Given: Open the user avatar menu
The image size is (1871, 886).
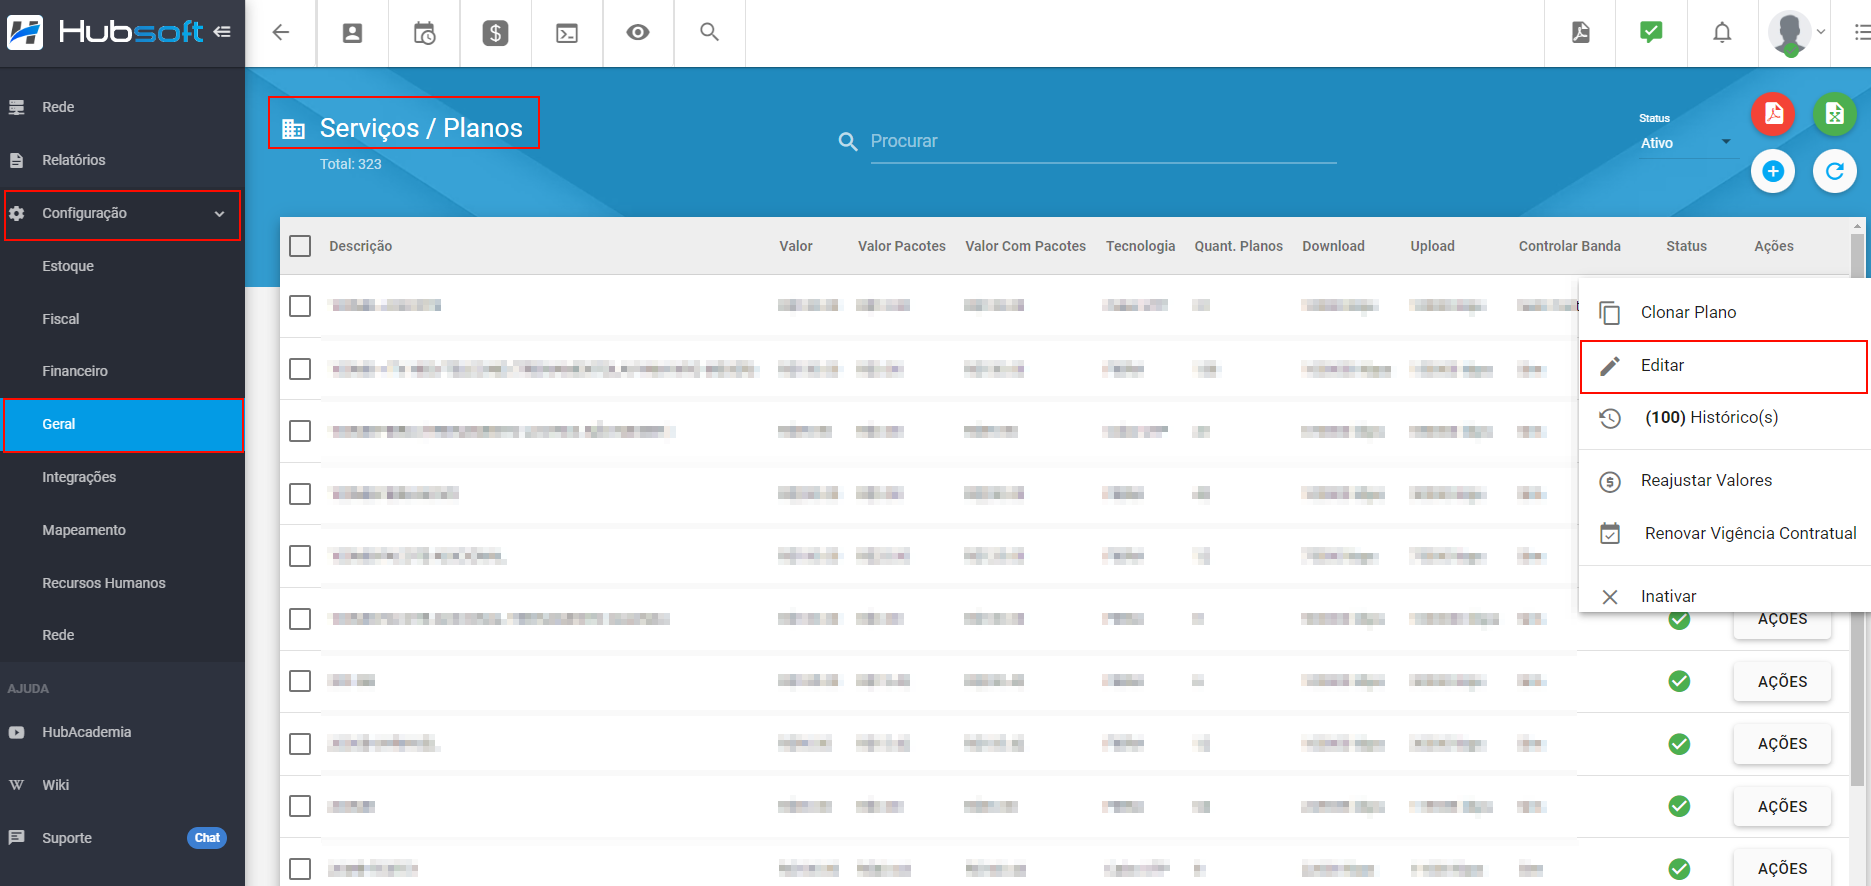Looking at the screenshot, I should 1796,33.
